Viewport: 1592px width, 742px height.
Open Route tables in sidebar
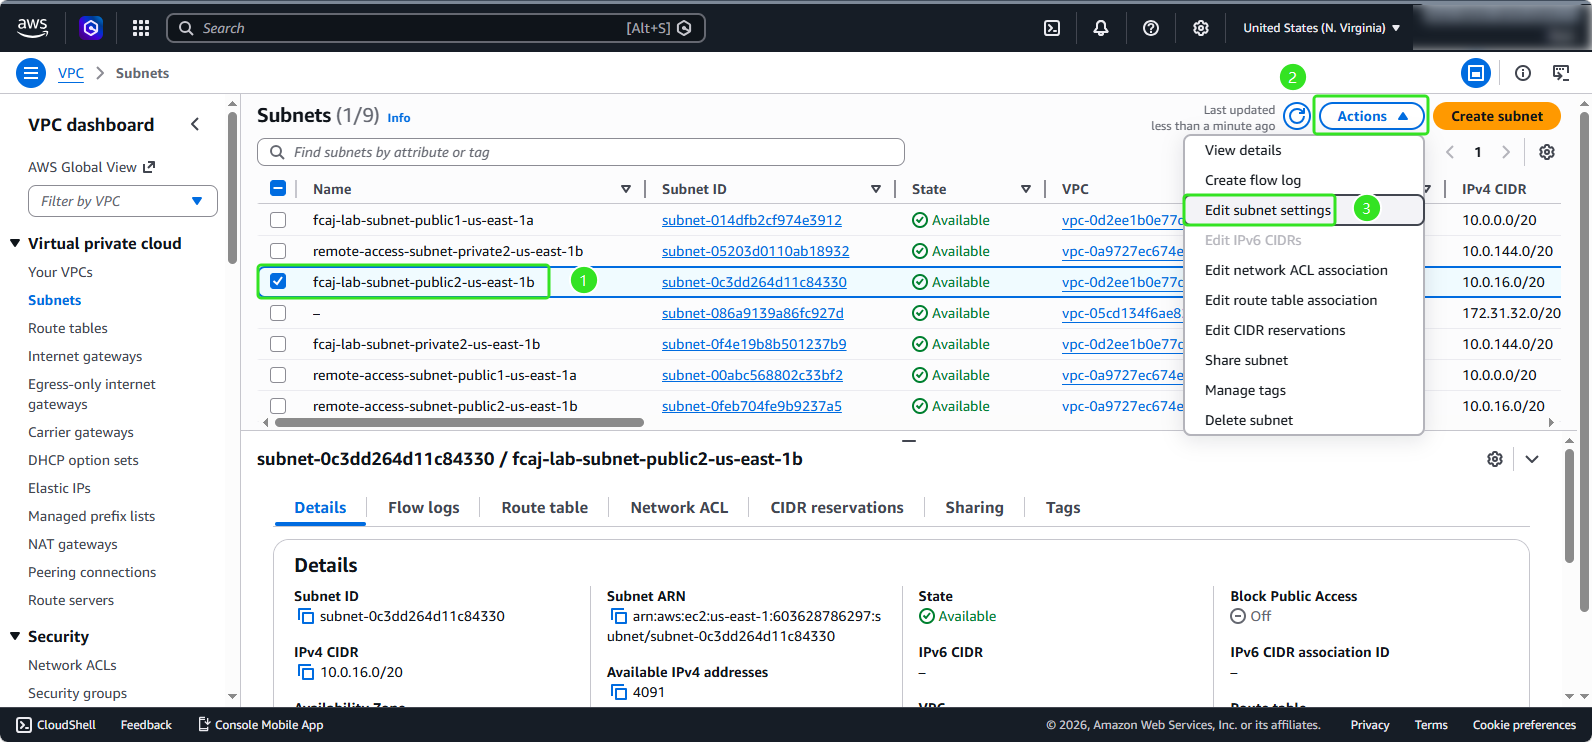68,328
